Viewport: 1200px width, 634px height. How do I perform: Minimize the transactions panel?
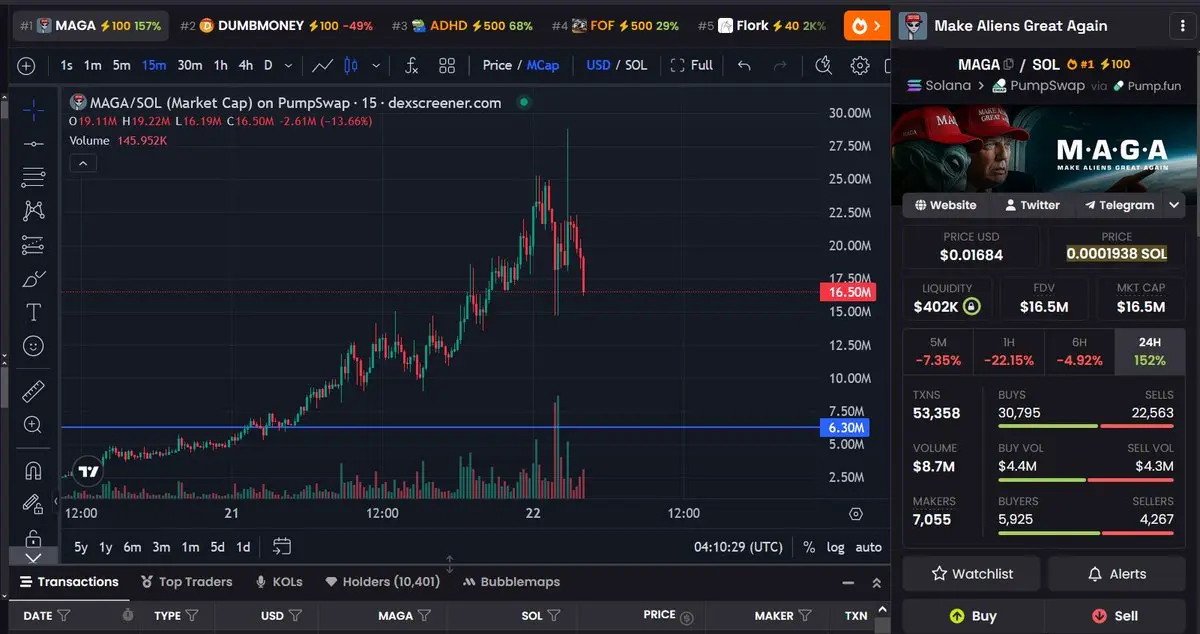847,582
